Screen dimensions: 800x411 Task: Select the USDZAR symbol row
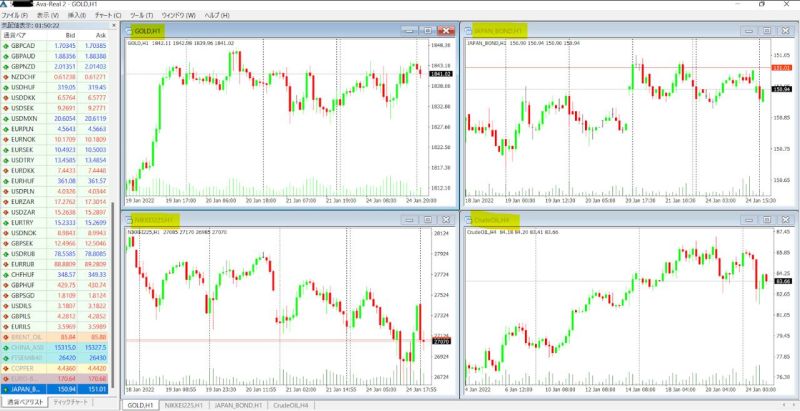pos(55,212)
